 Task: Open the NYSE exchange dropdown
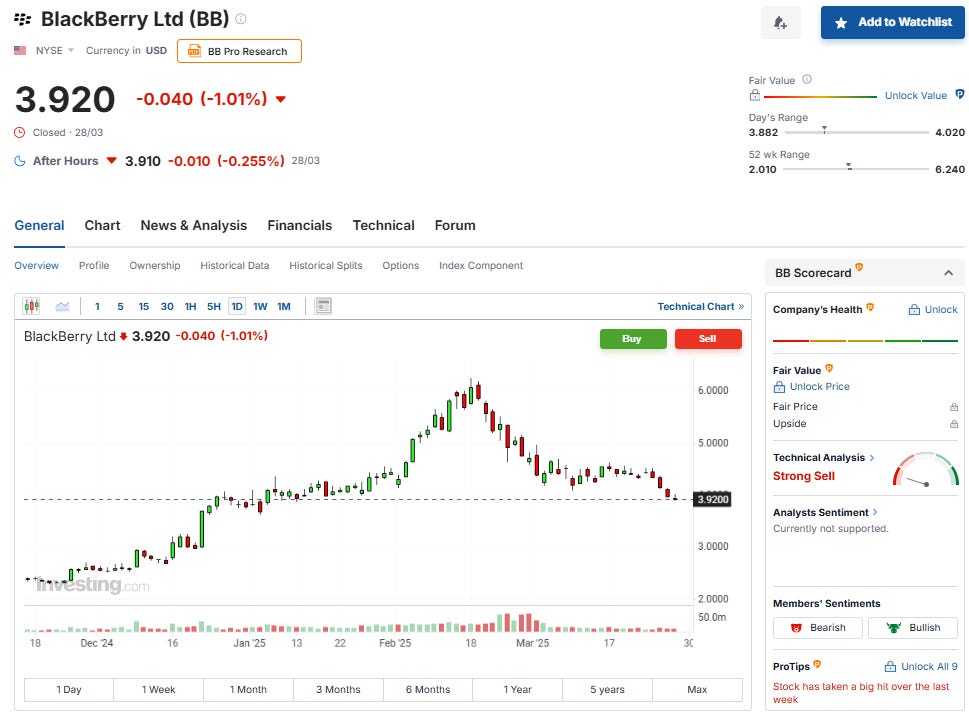(x=54, y=50)
